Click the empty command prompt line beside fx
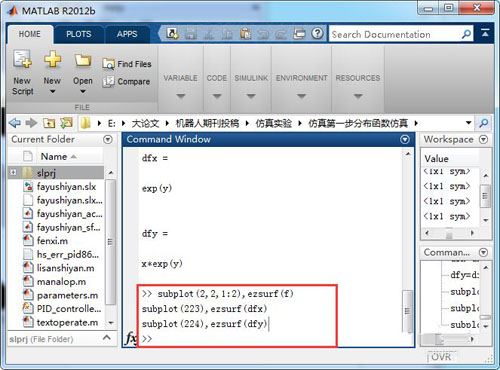The width and height of the screenshot is (500, 370). [x=237, y=339]
